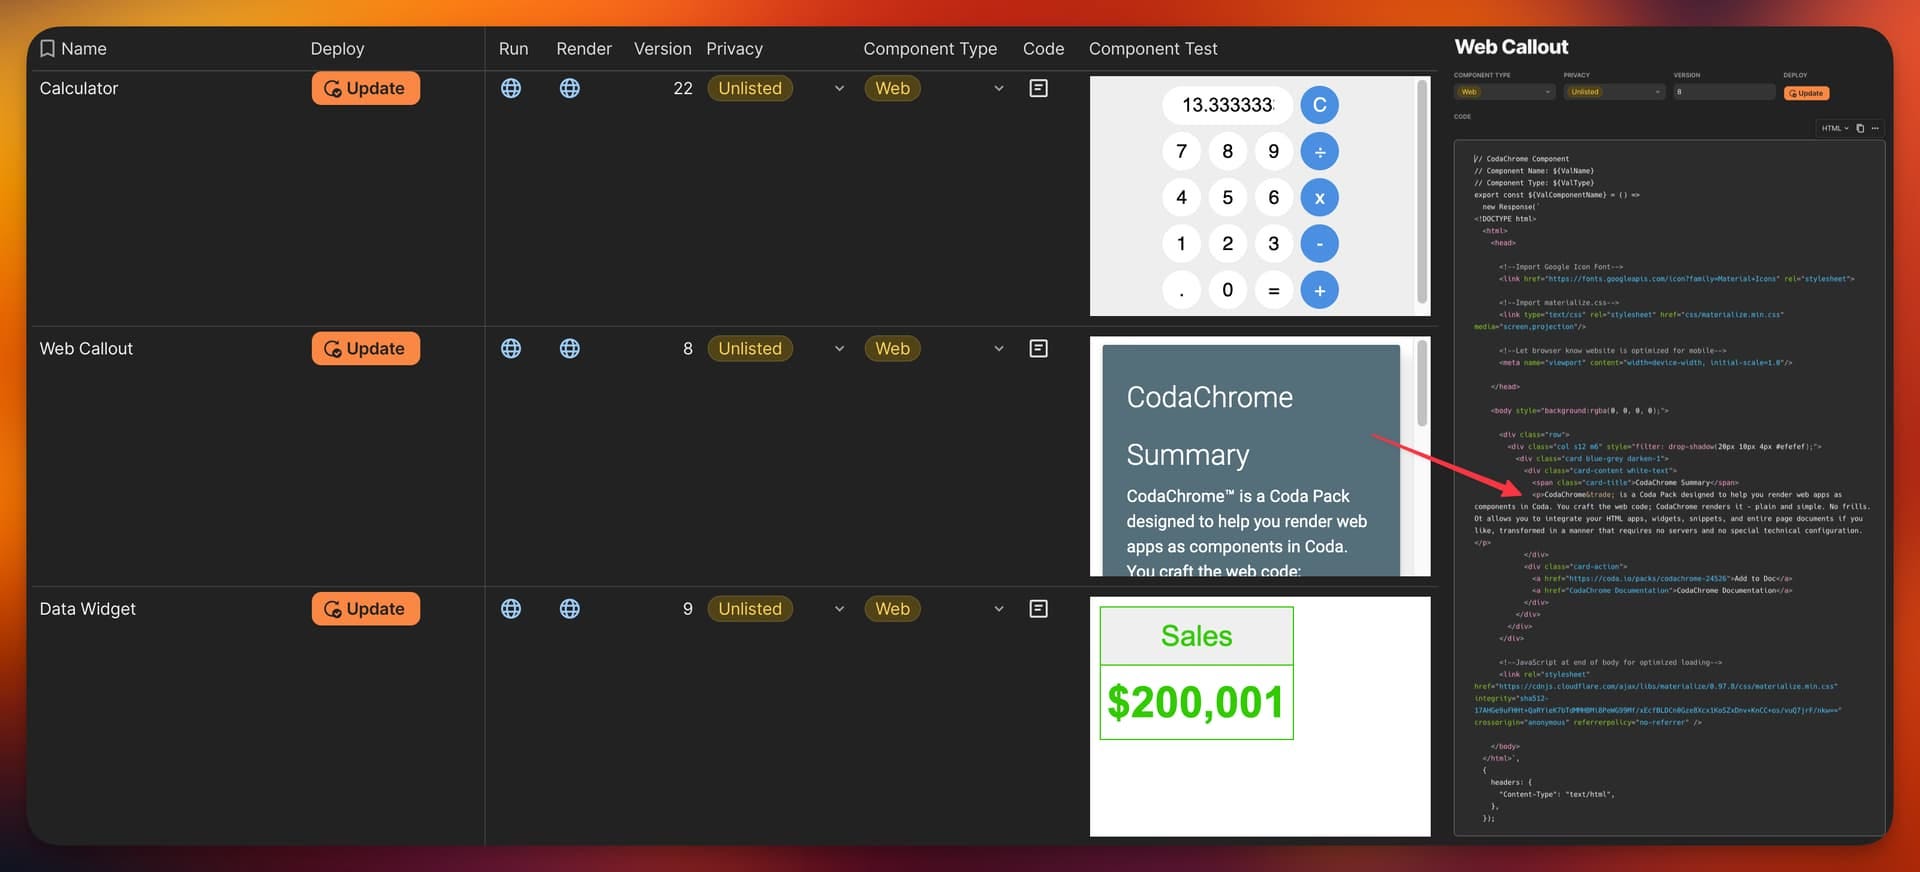
Task: Click the 4 key on the calculator
Action: [1182, 197]
